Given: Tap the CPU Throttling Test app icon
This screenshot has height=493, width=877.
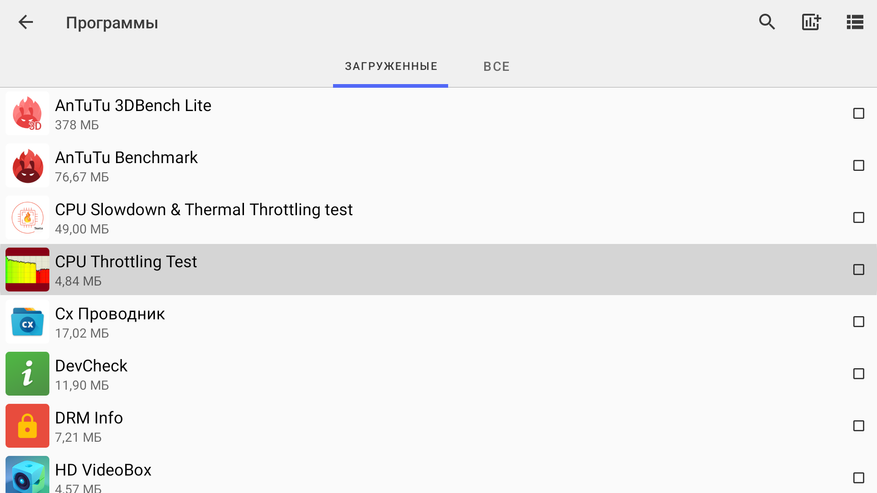Looking at the screenshot, I should point(27,270).
